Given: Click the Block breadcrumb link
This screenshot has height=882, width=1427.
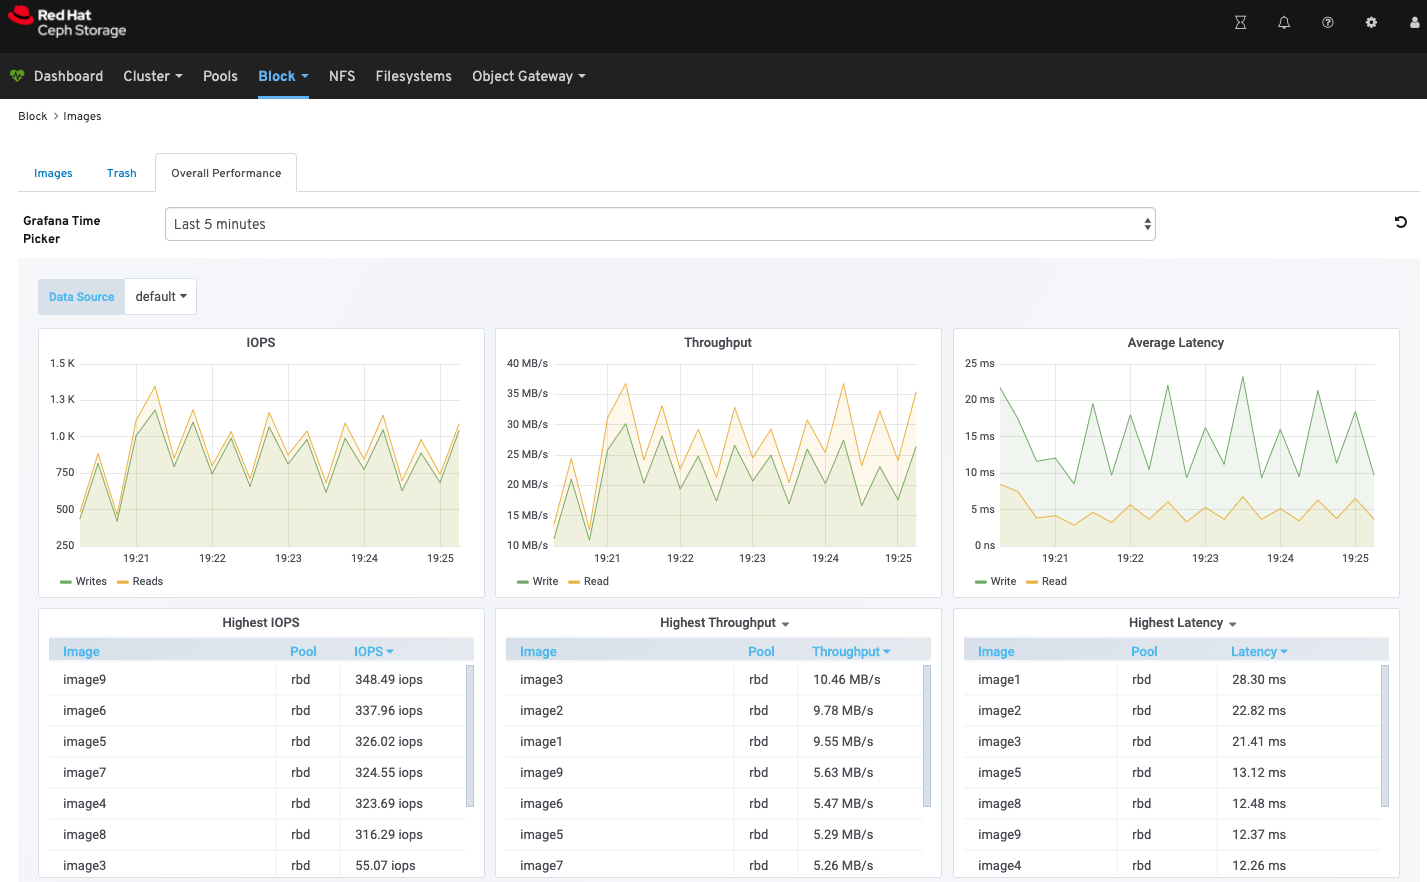Looking at the screenshot, I should coord(32,116).
